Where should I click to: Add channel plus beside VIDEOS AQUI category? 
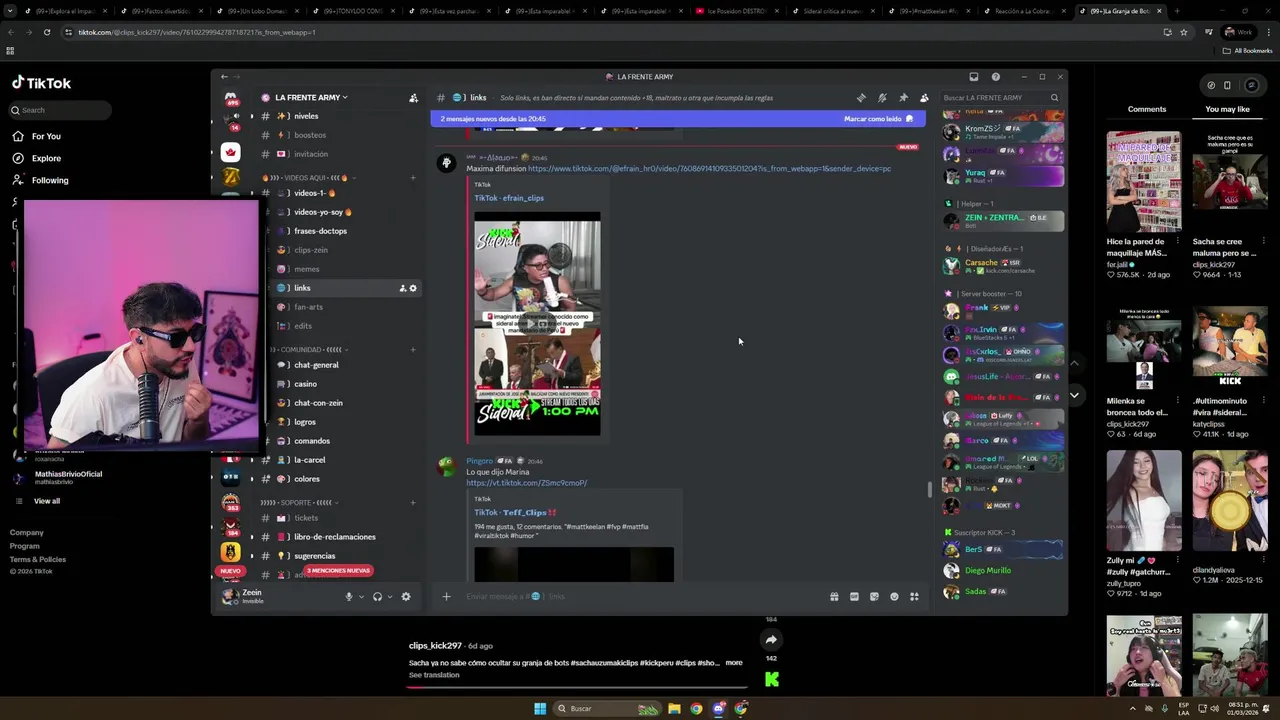[x=413, y=178]
